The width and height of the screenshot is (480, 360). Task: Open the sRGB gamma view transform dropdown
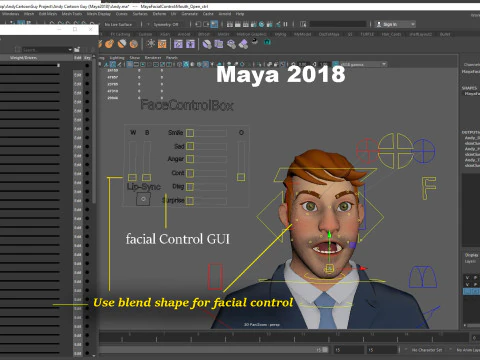(x=363, y=64)
